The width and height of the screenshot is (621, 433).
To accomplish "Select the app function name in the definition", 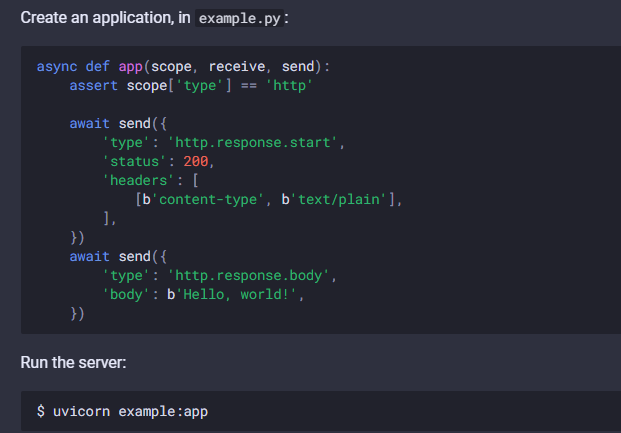I will click(x=131, y=67).
